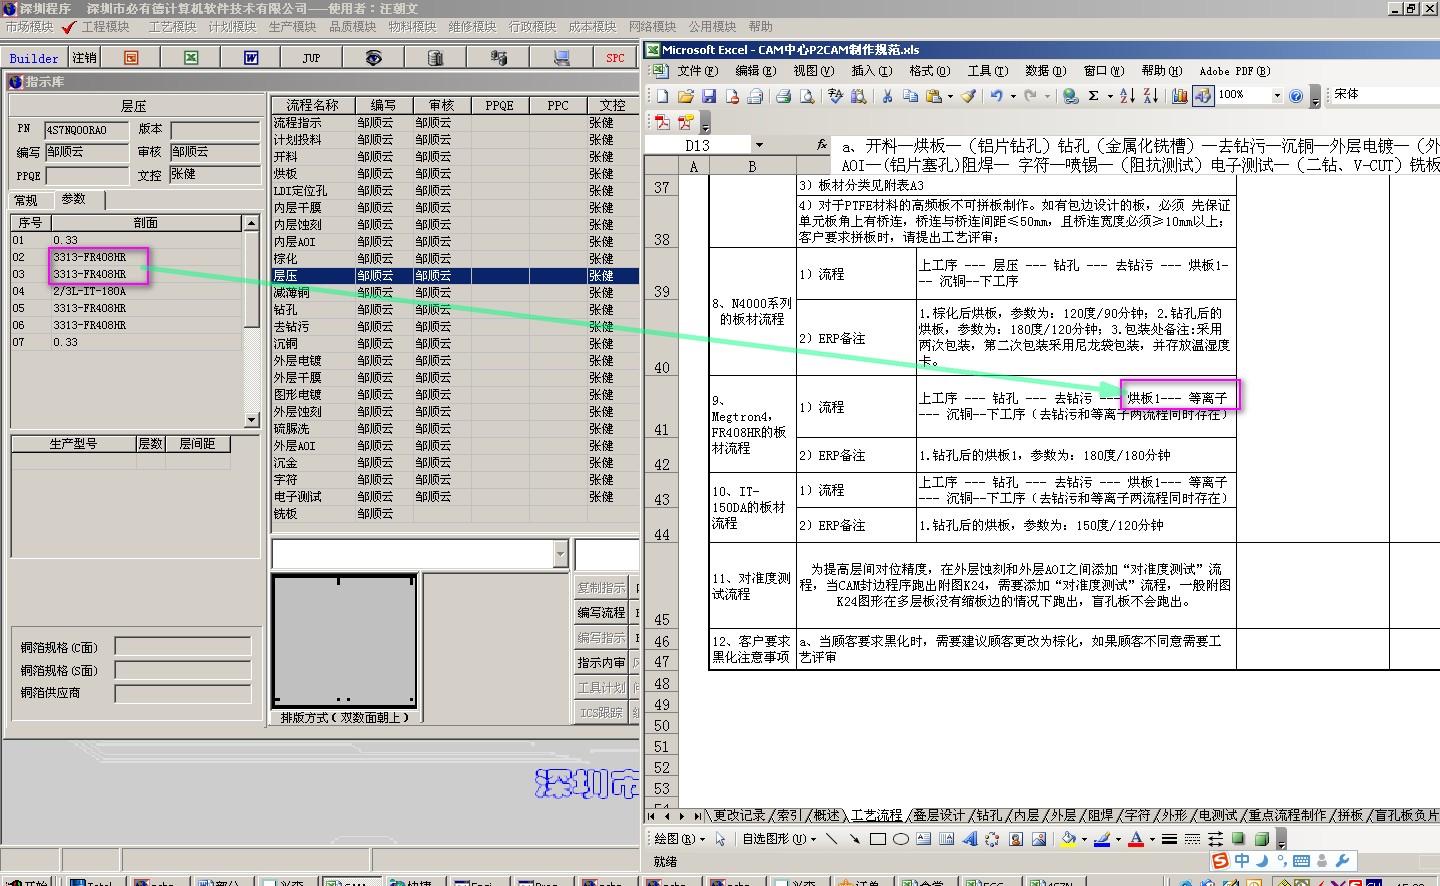The height and width of the screenshot is (886, 1440).
Task: Click first Adobe PDF convert icon
Action: pos(662,122)
